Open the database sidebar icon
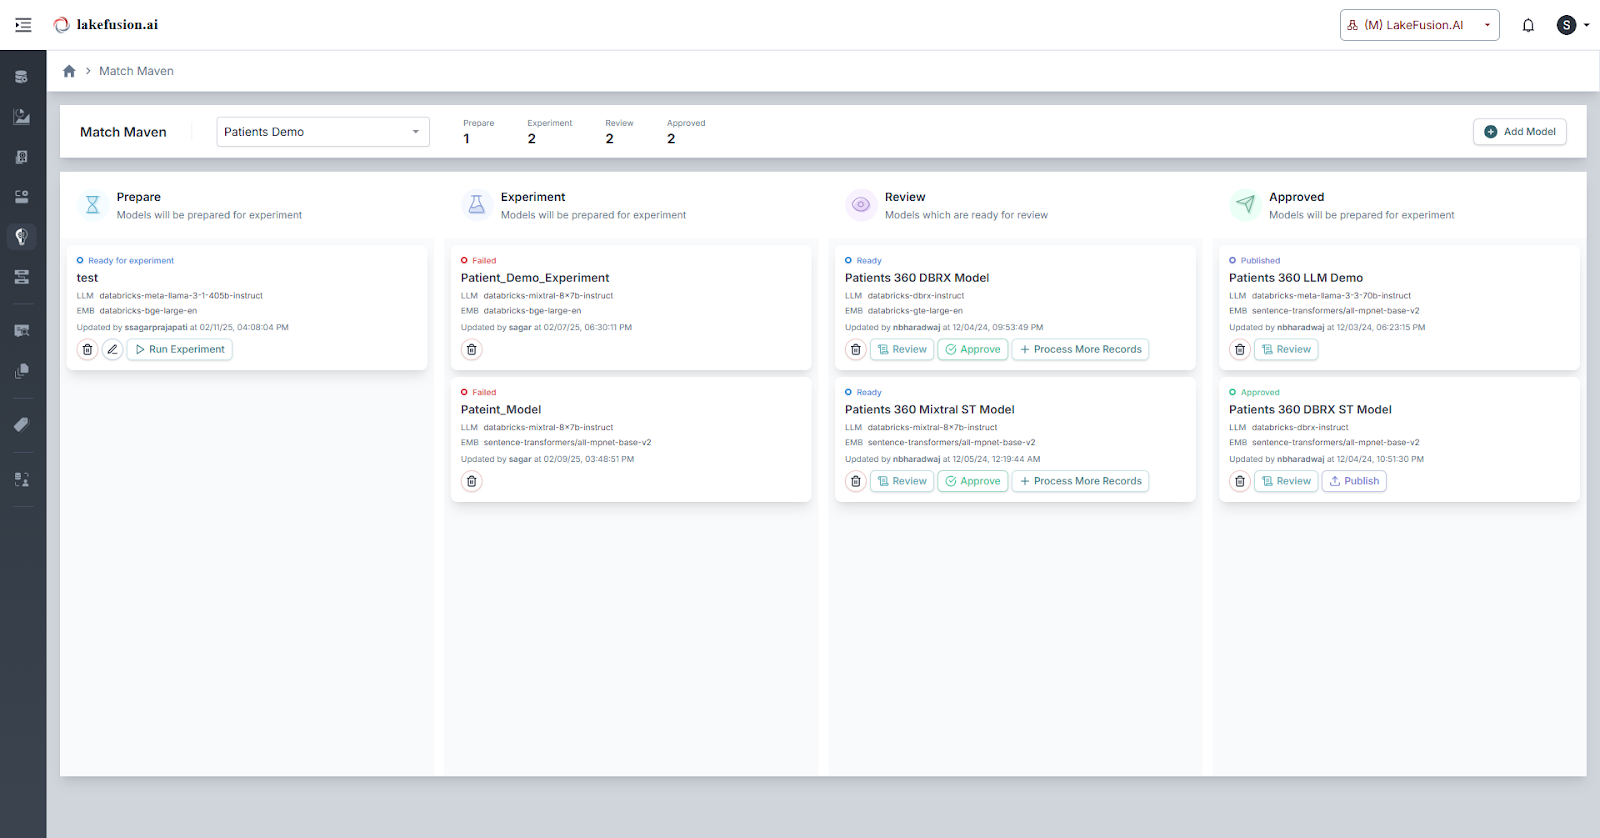 tap(21, 77)
